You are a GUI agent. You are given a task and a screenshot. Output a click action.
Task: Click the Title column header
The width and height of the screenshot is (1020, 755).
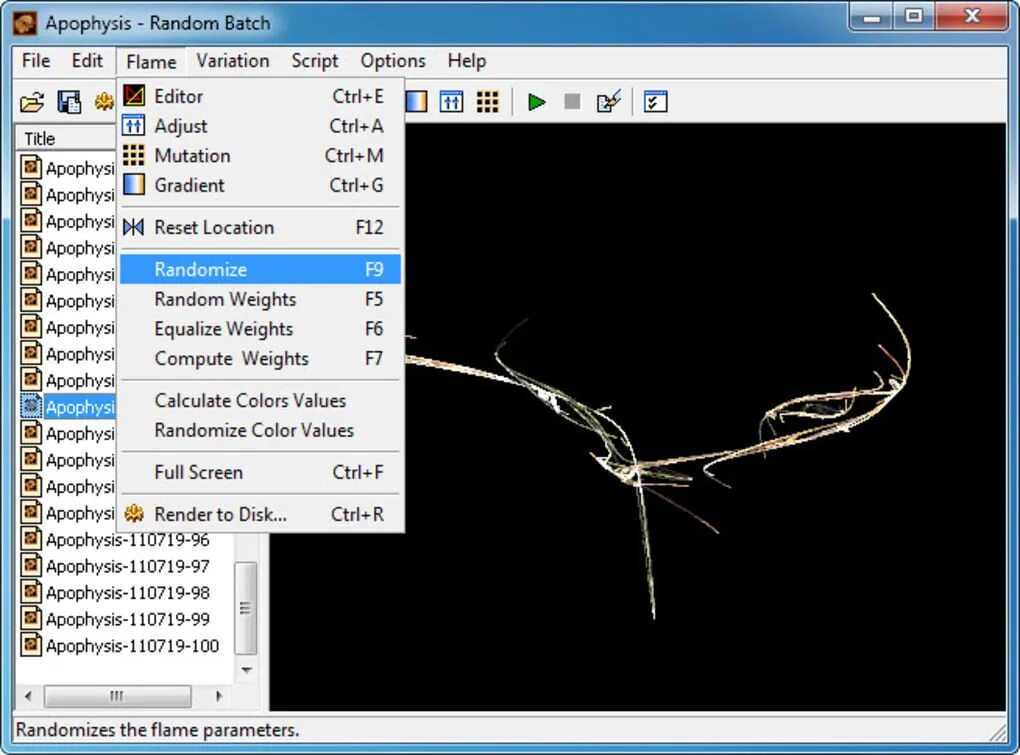[65, 139]
